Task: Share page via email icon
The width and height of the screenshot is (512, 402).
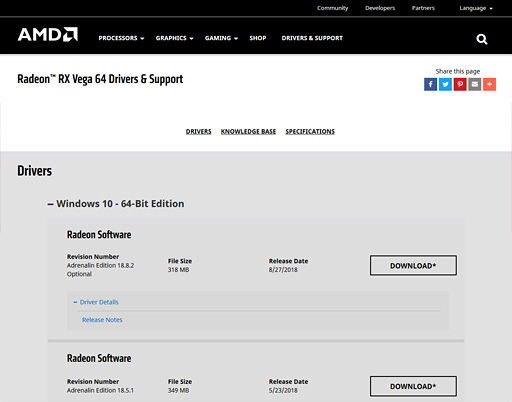Action: pos(475,84)
